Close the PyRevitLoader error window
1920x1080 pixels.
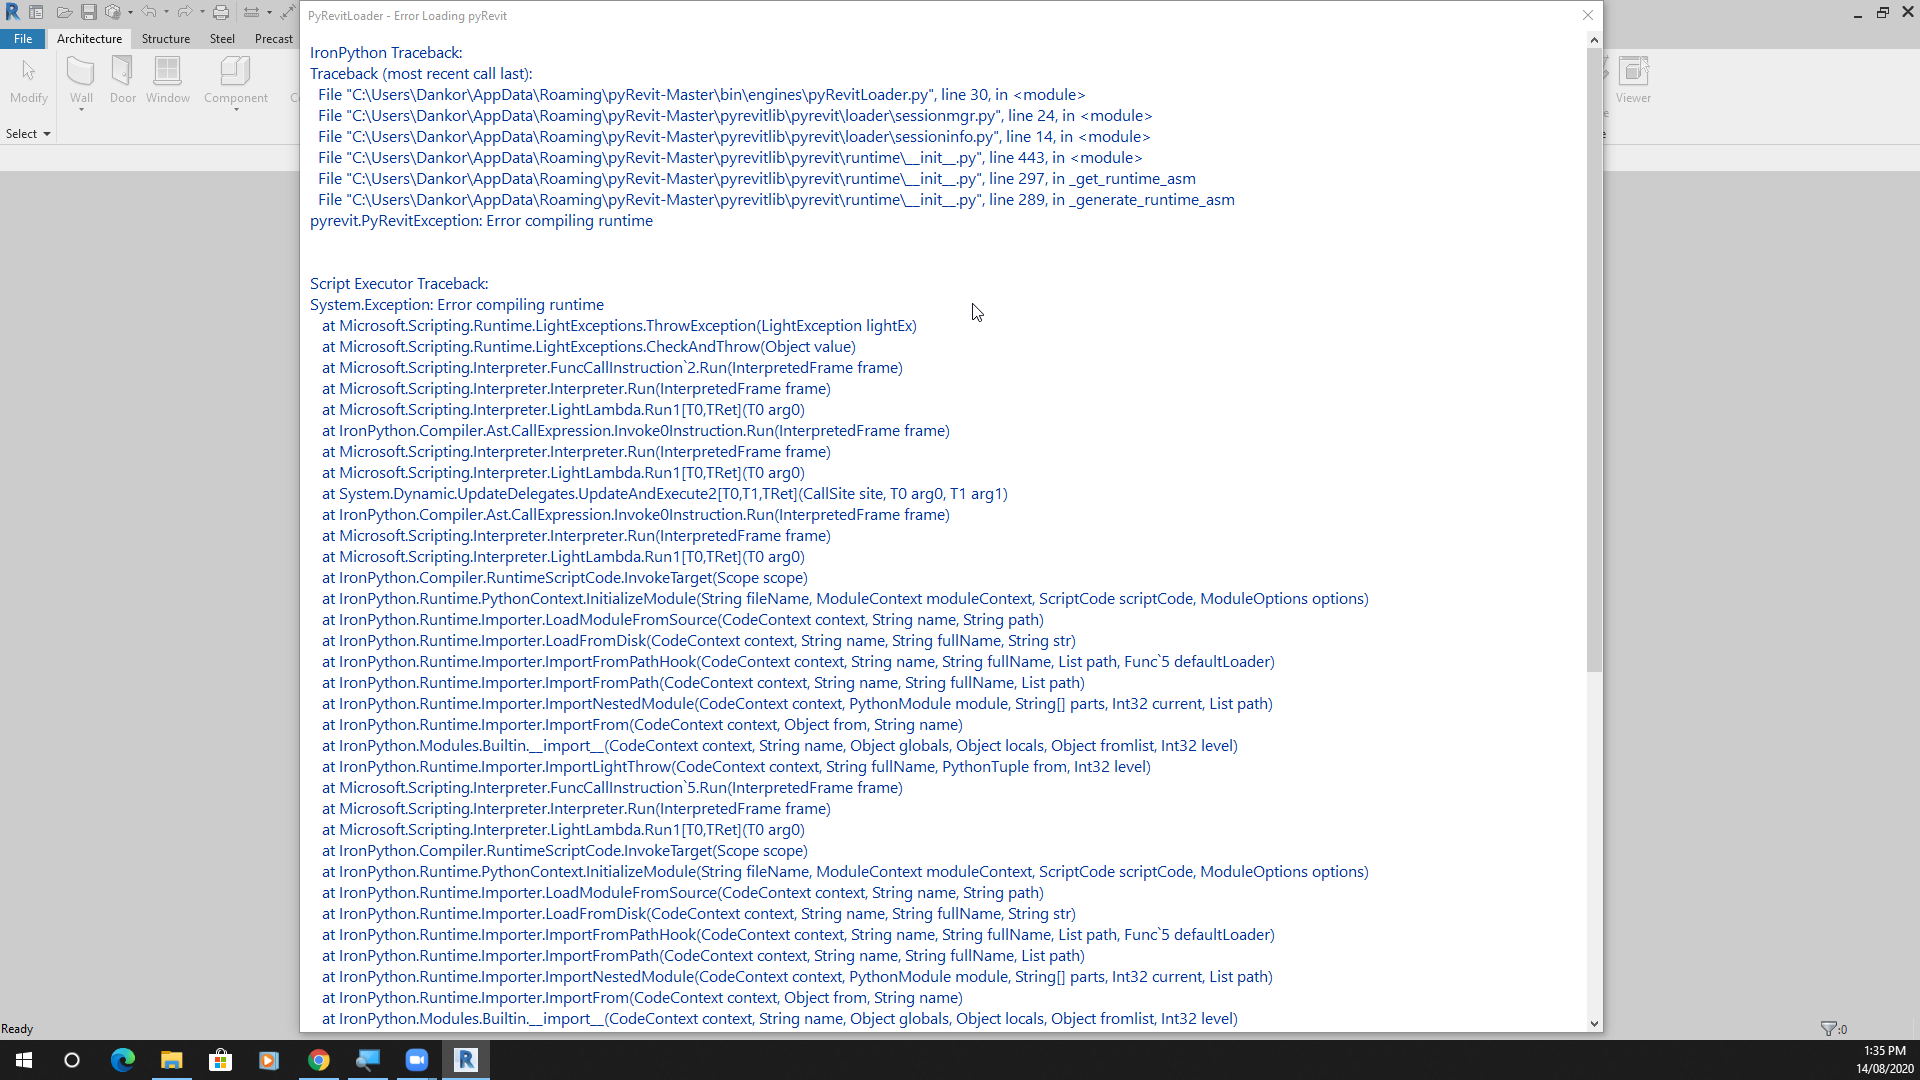[x=1587, y=15]
